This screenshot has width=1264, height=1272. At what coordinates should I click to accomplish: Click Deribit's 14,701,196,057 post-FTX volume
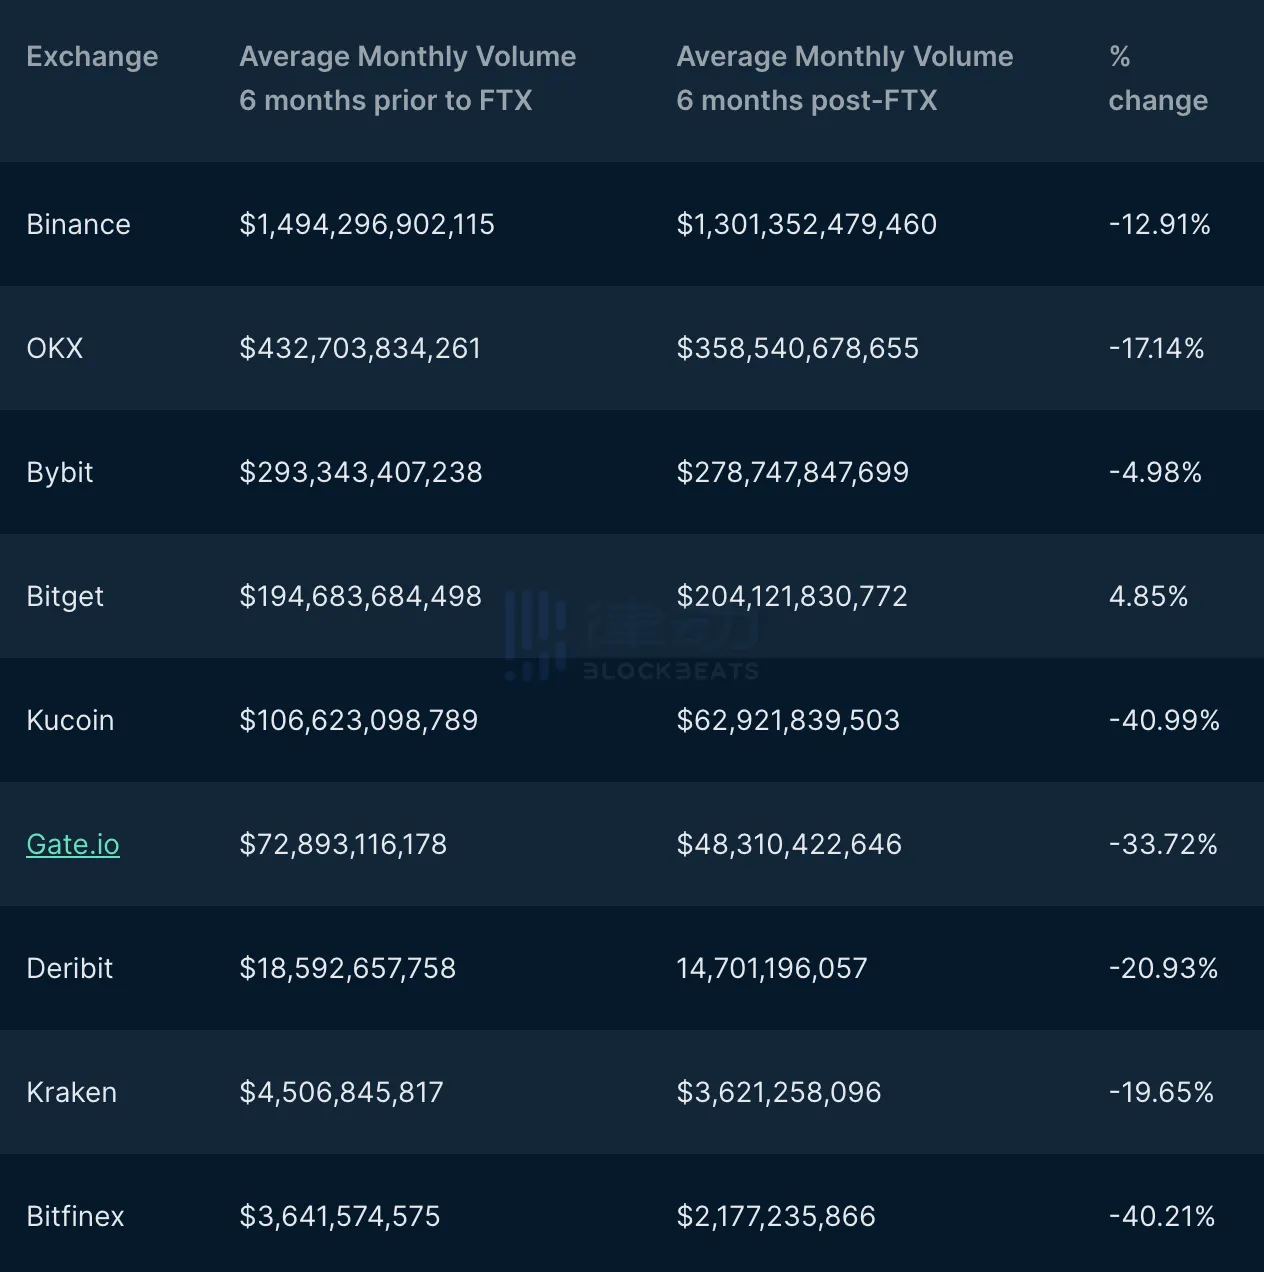click(772, 968)
